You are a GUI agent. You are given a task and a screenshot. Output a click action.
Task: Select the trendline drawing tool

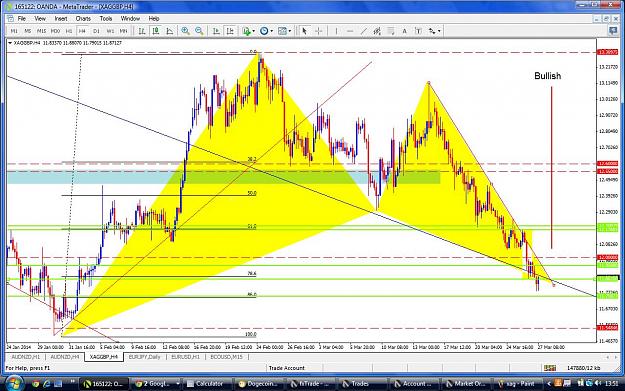click(364, 31)
